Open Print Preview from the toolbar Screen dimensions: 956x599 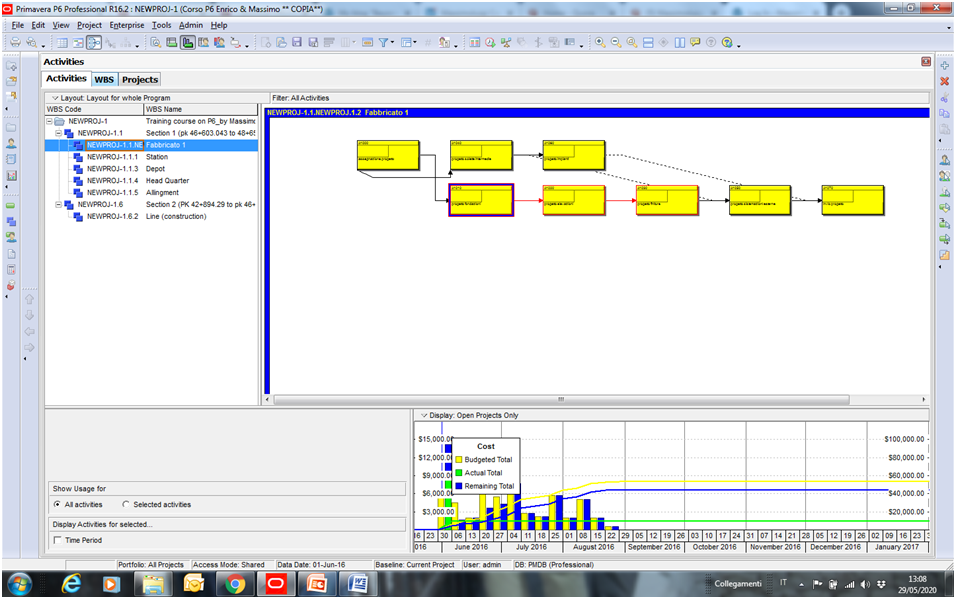pos(31,42)
